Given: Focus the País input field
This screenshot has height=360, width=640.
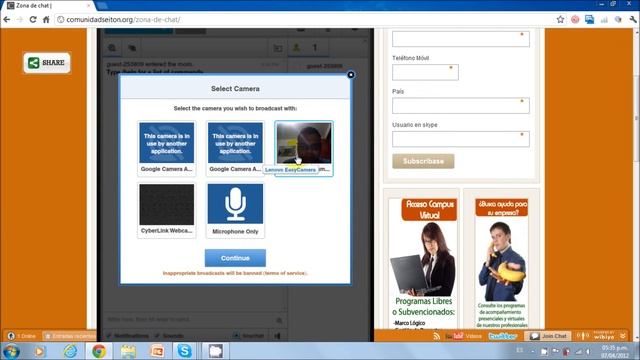Looking at the screenshot, I should click(x=461, y=106).
